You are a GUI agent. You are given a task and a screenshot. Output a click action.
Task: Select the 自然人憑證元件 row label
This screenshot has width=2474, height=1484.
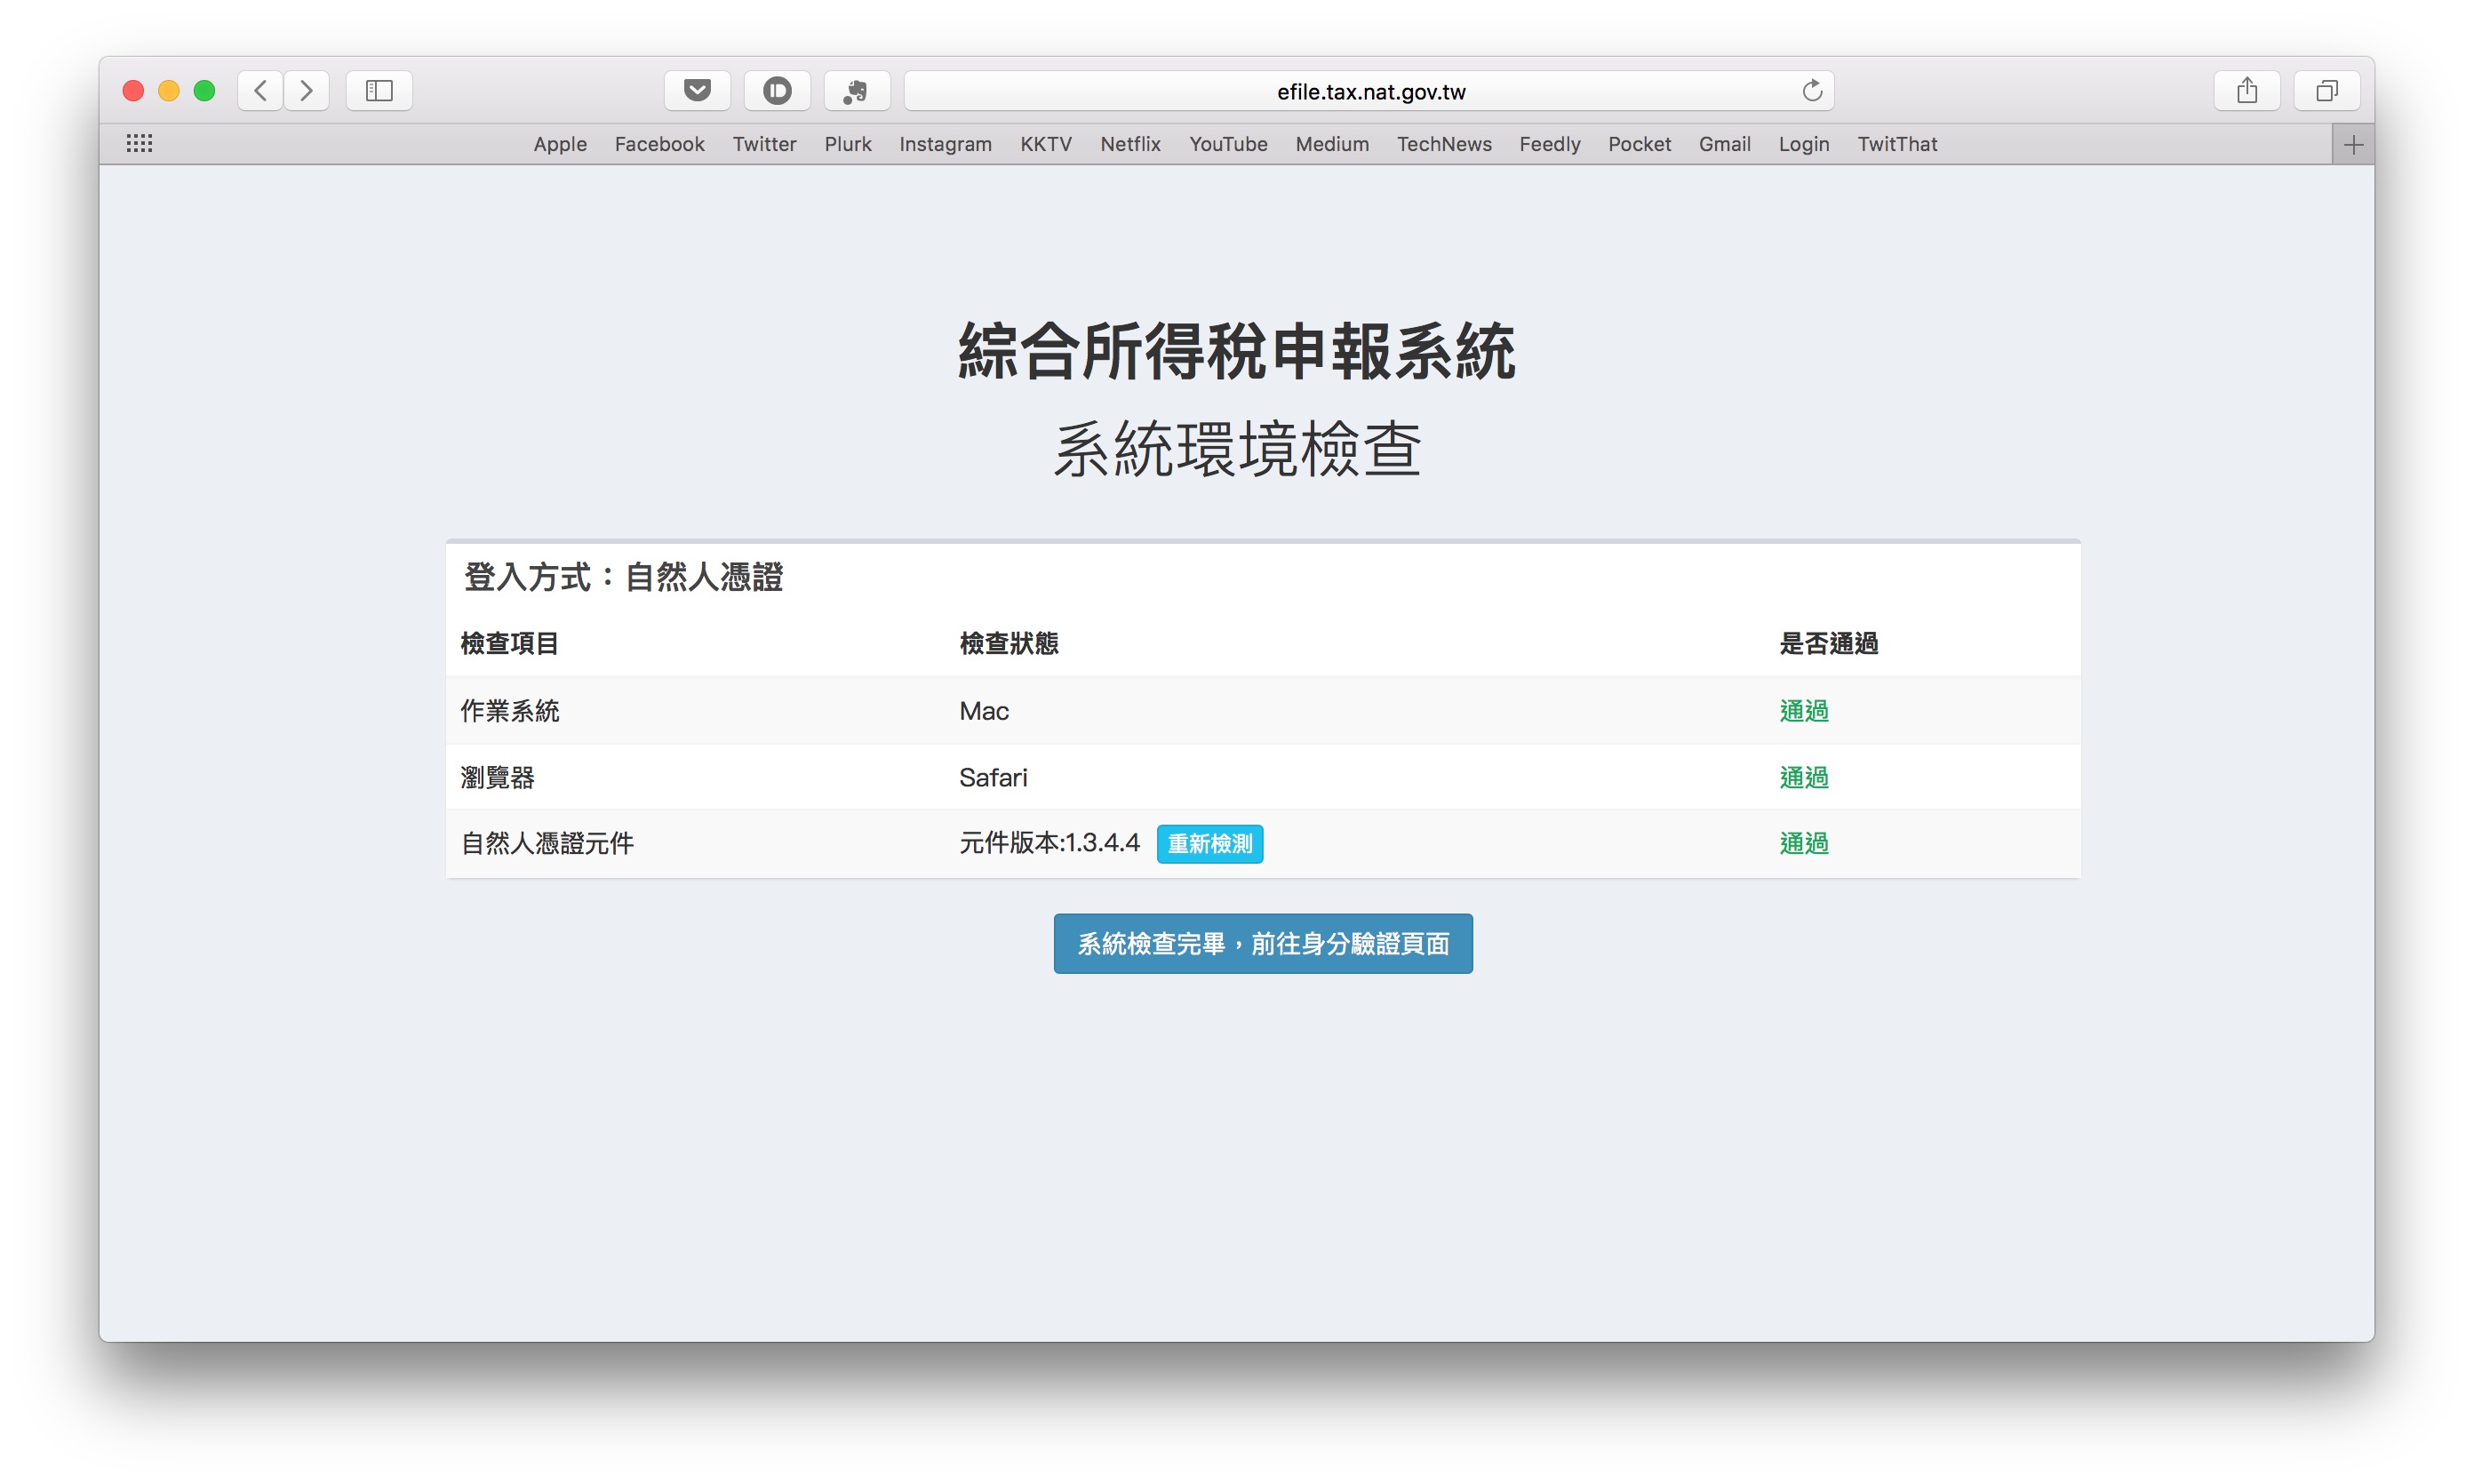point(547,843)
